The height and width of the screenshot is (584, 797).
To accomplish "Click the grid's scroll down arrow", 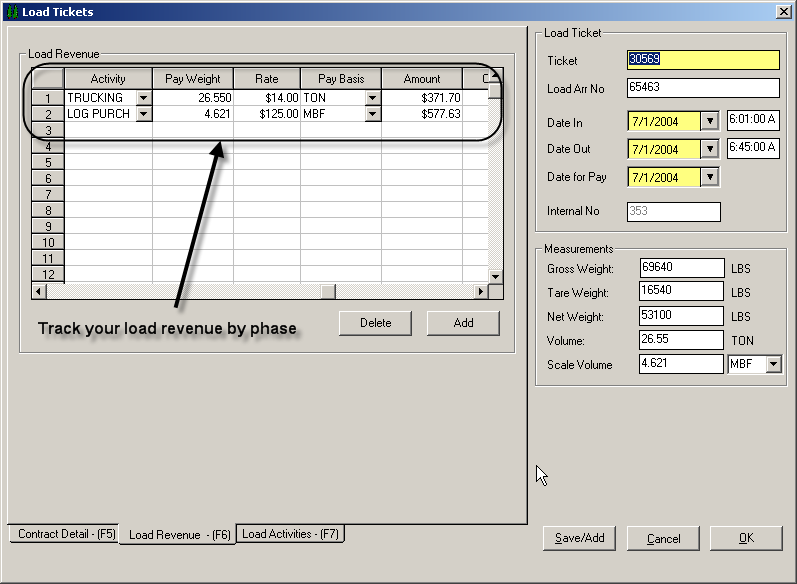I will point(495,276).
